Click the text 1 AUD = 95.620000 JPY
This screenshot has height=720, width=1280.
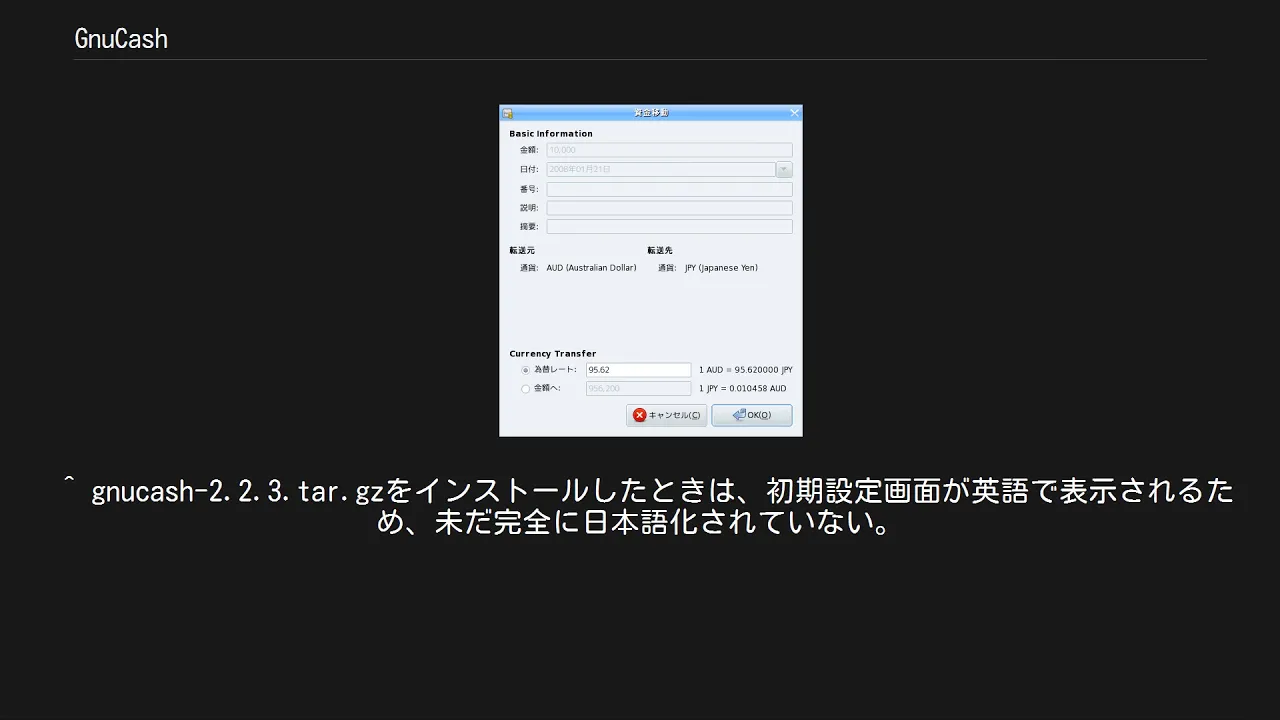pyautogui.click(x=746, y=370)
